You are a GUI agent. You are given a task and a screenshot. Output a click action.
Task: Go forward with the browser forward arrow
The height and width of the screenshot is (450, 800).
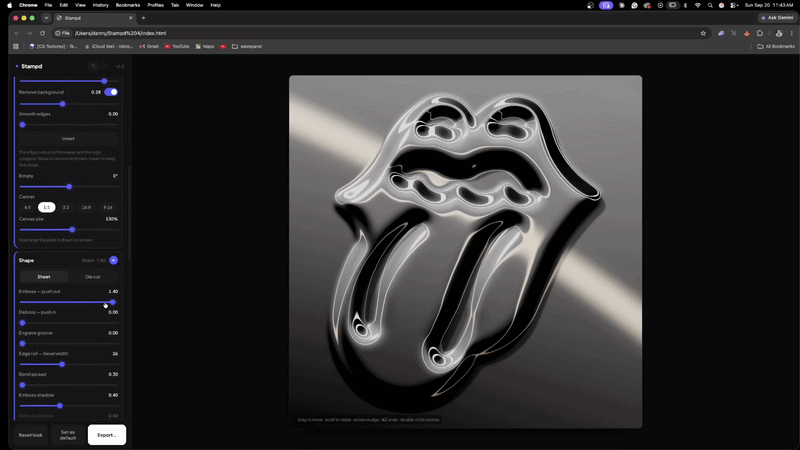point(30,33)
